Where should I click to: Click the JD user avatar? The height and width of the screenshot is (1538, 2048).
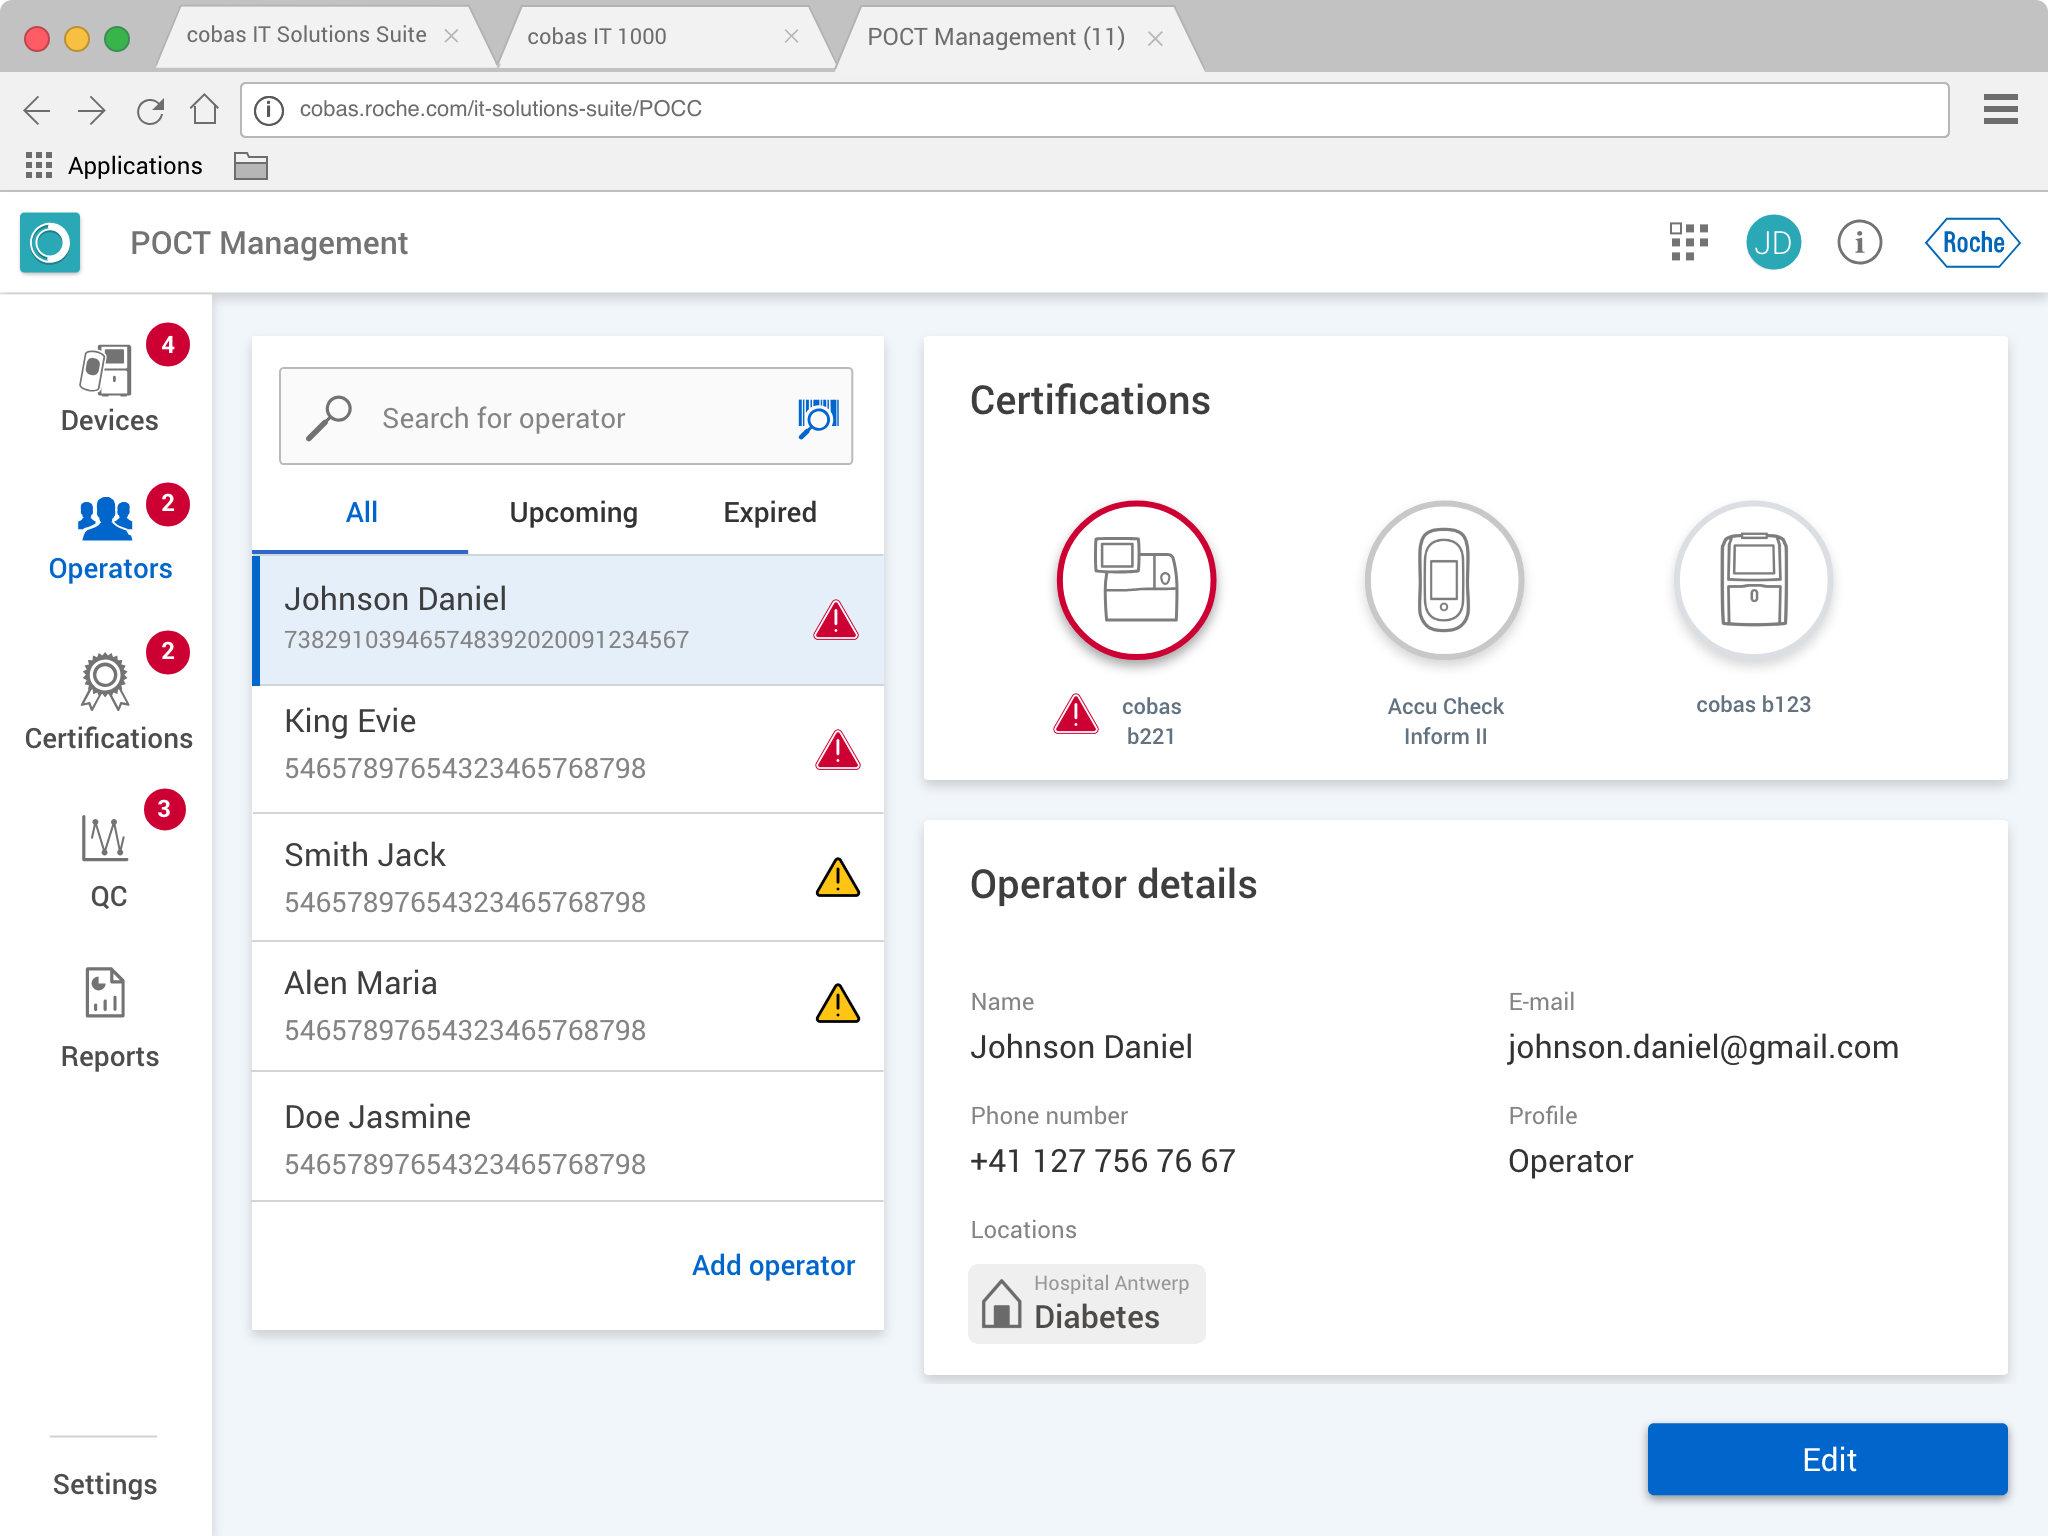[x=1773, y=242]
